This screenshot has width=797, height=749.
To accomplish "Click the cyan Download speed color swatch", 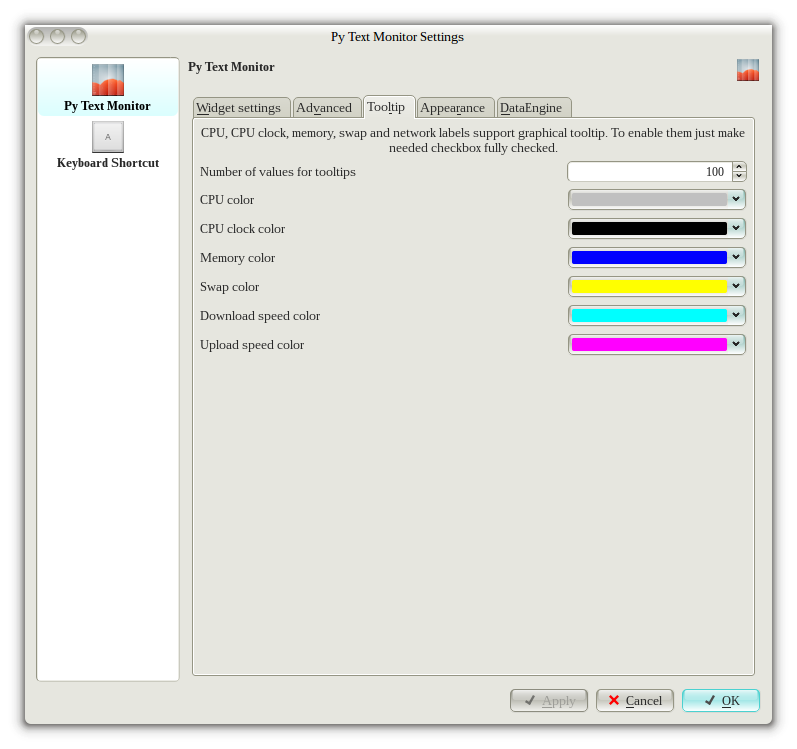I will (x=649, y=316).
